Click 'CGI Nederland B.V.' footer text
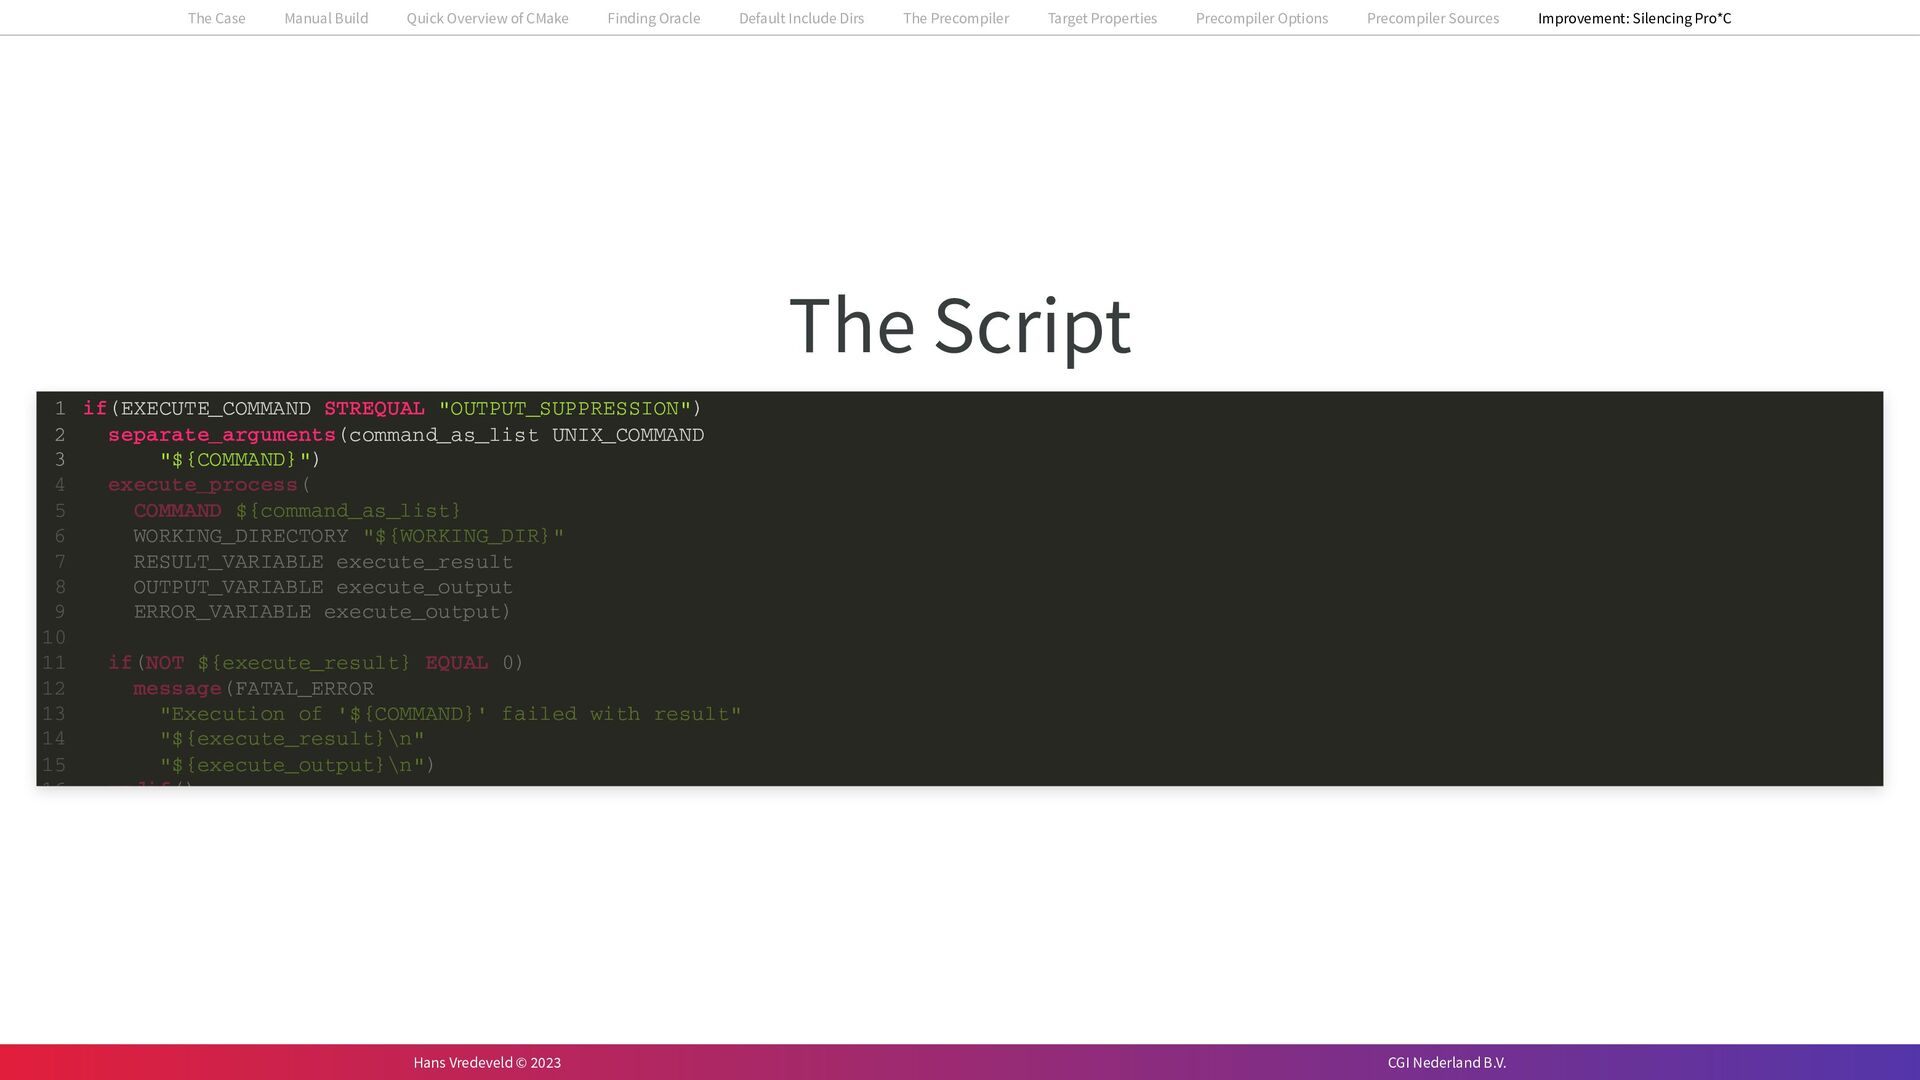 [1446, 1062]
